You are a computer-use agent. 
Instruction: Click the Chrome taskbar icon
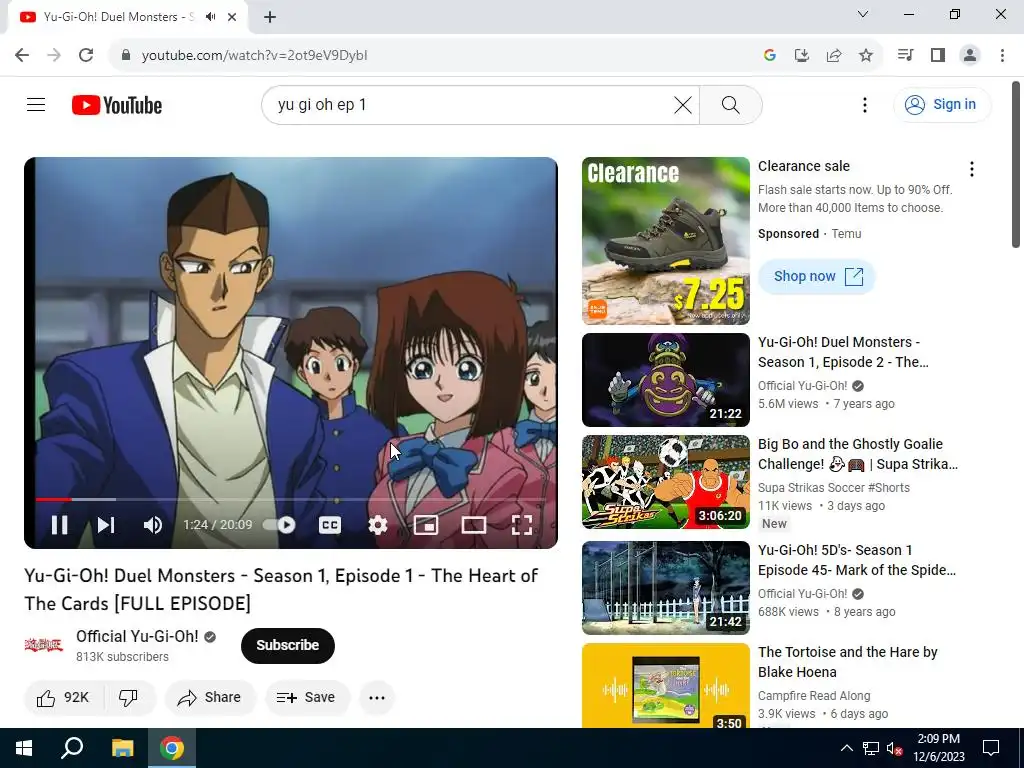[x=172, y=748]
